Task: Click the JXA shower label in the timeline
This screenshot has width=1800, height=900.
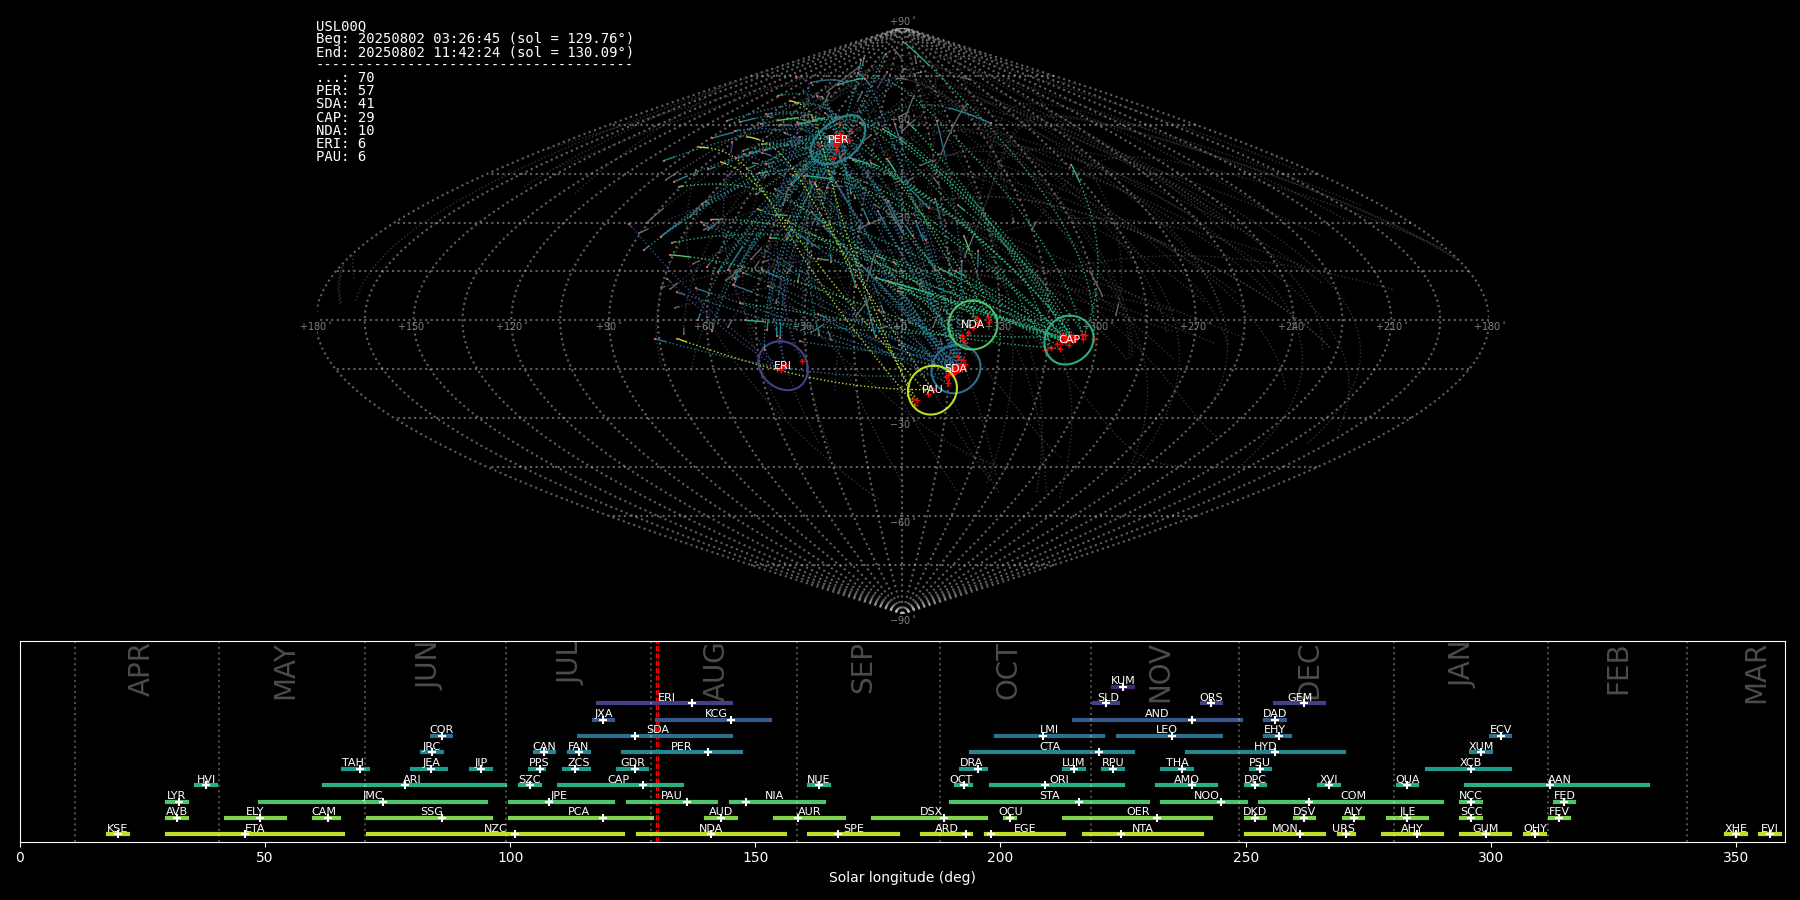Action: pos(603,714)
